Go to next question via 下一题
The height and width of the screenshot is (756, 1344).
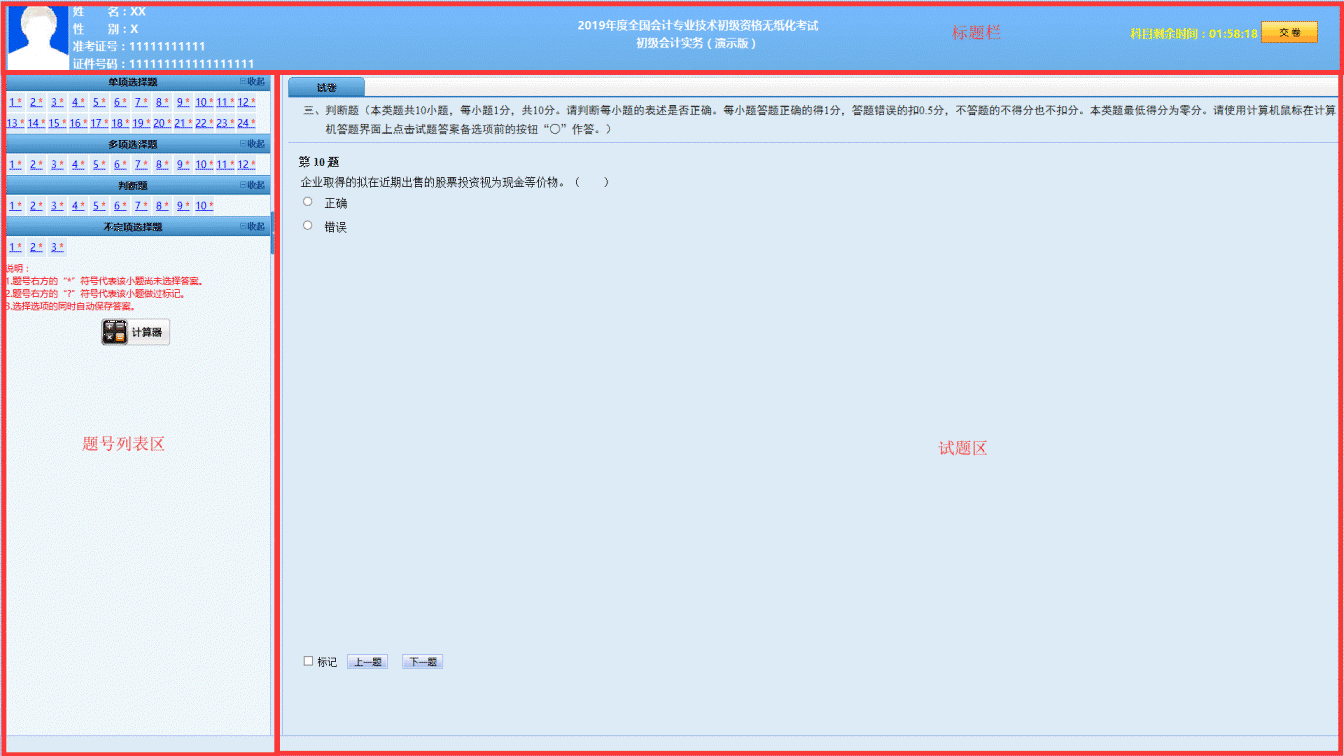tap(422, 661)
